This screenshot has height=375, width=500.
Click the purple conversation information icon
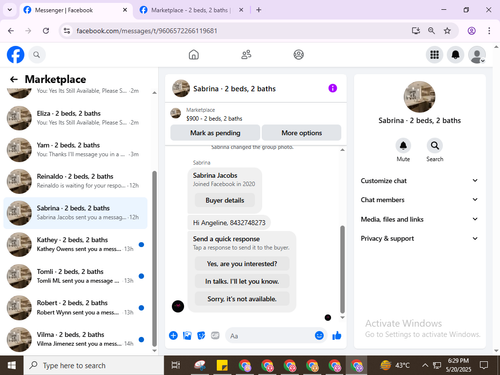pos(332,88)
